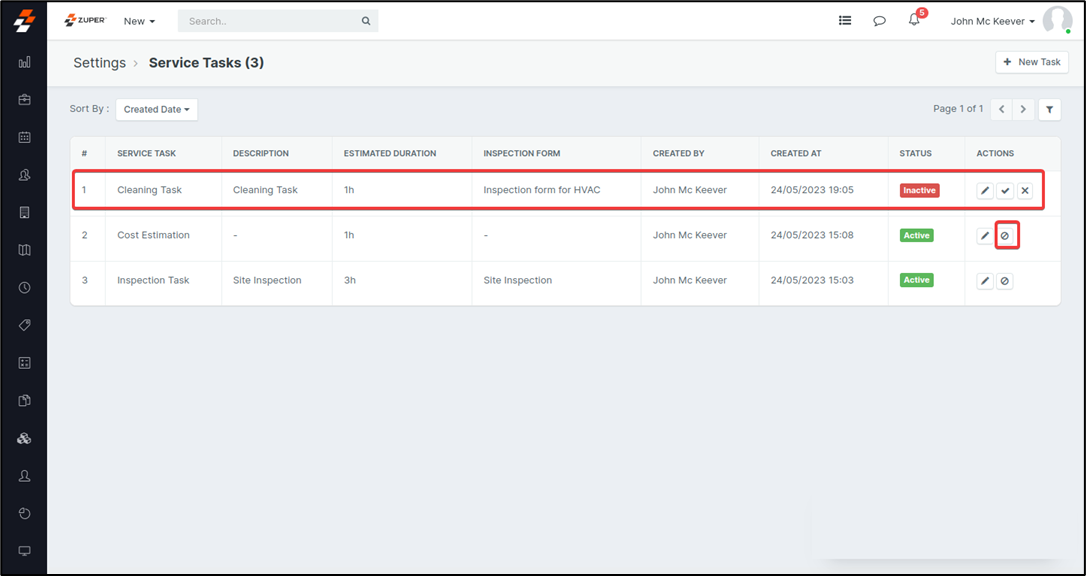1086x576 pixels.
Task: Edit the Inspection Task row
Action: (x=985, y=281)
